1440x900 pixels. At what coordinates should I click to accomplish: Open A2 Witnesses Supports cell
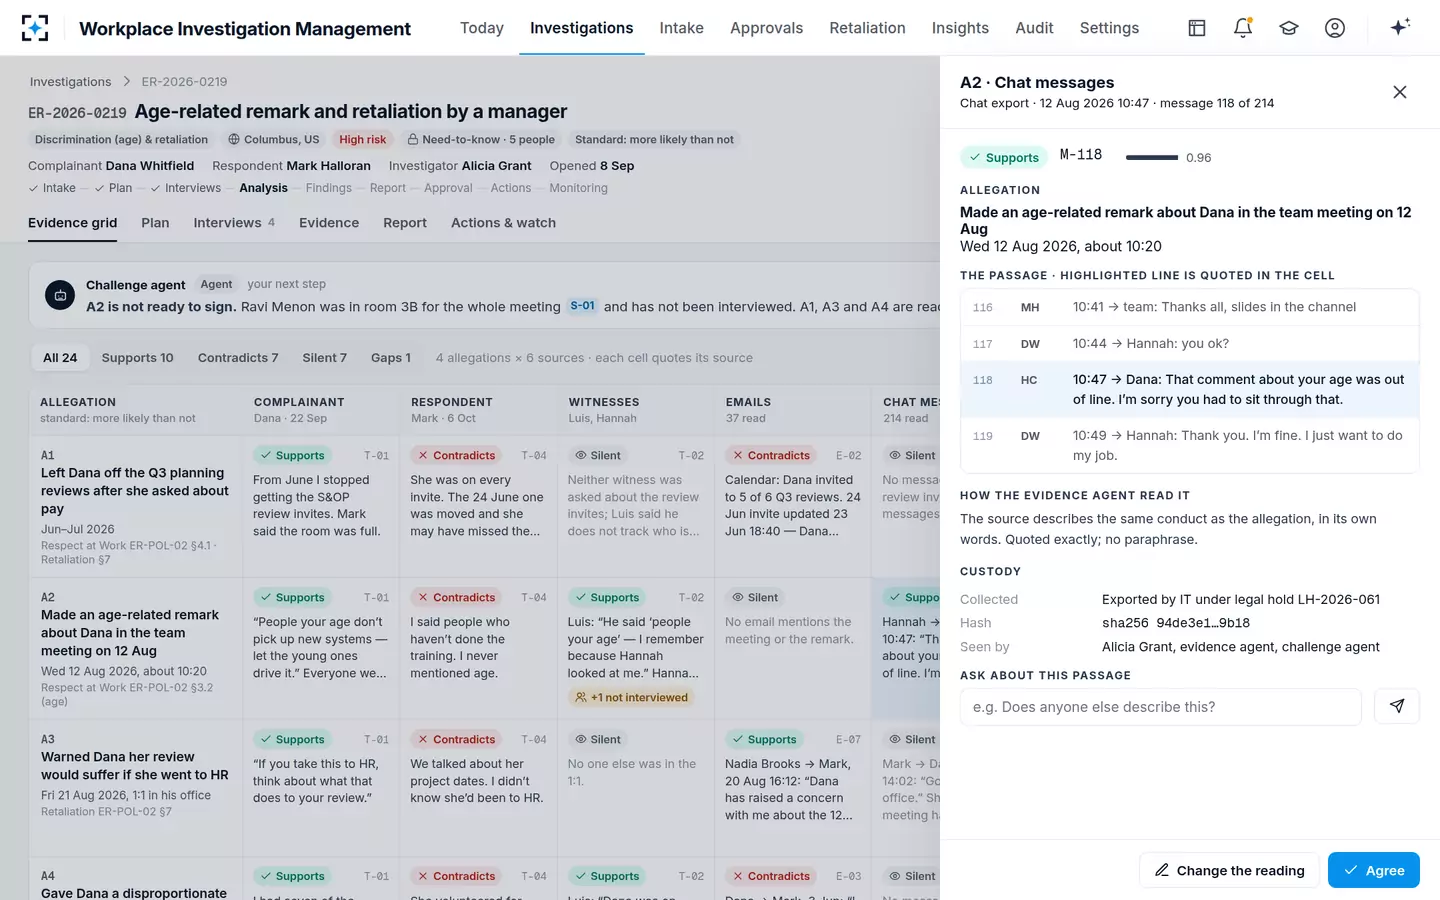click(635, 648)
